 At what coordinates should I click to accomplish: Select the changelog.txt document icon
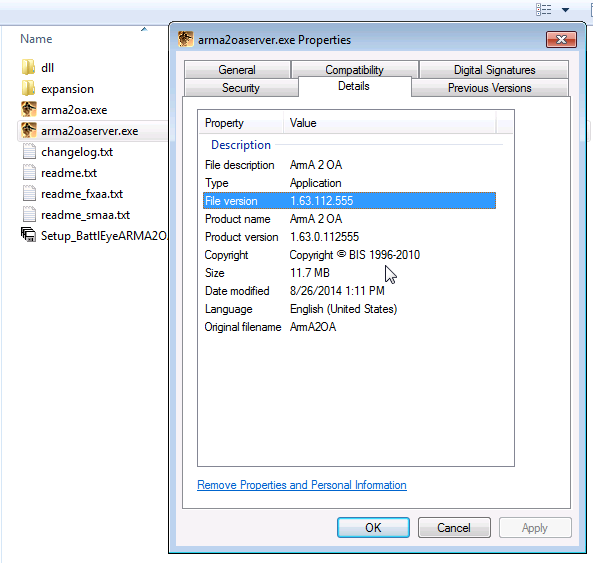[29, 152]
